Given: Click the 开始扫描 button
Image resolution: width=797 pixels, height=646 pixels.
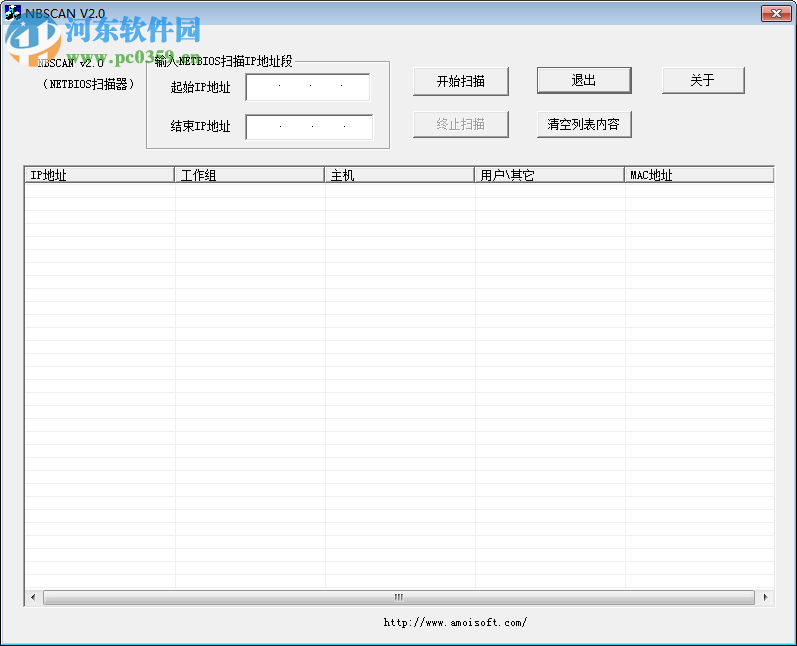Looking at the screenshot, I should [x=461, y=81].
